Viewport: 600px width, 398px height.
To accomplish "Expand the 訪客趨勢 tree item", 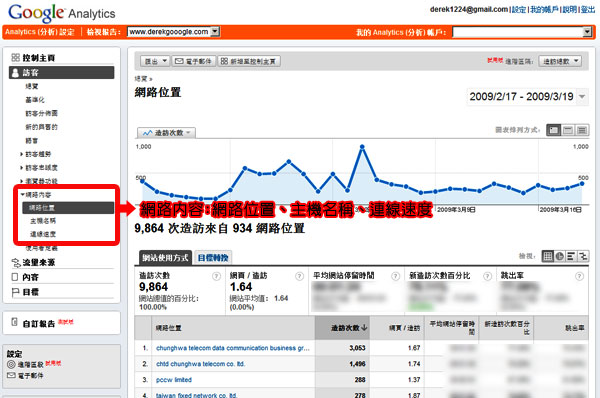I will click(x=21, y=154).
